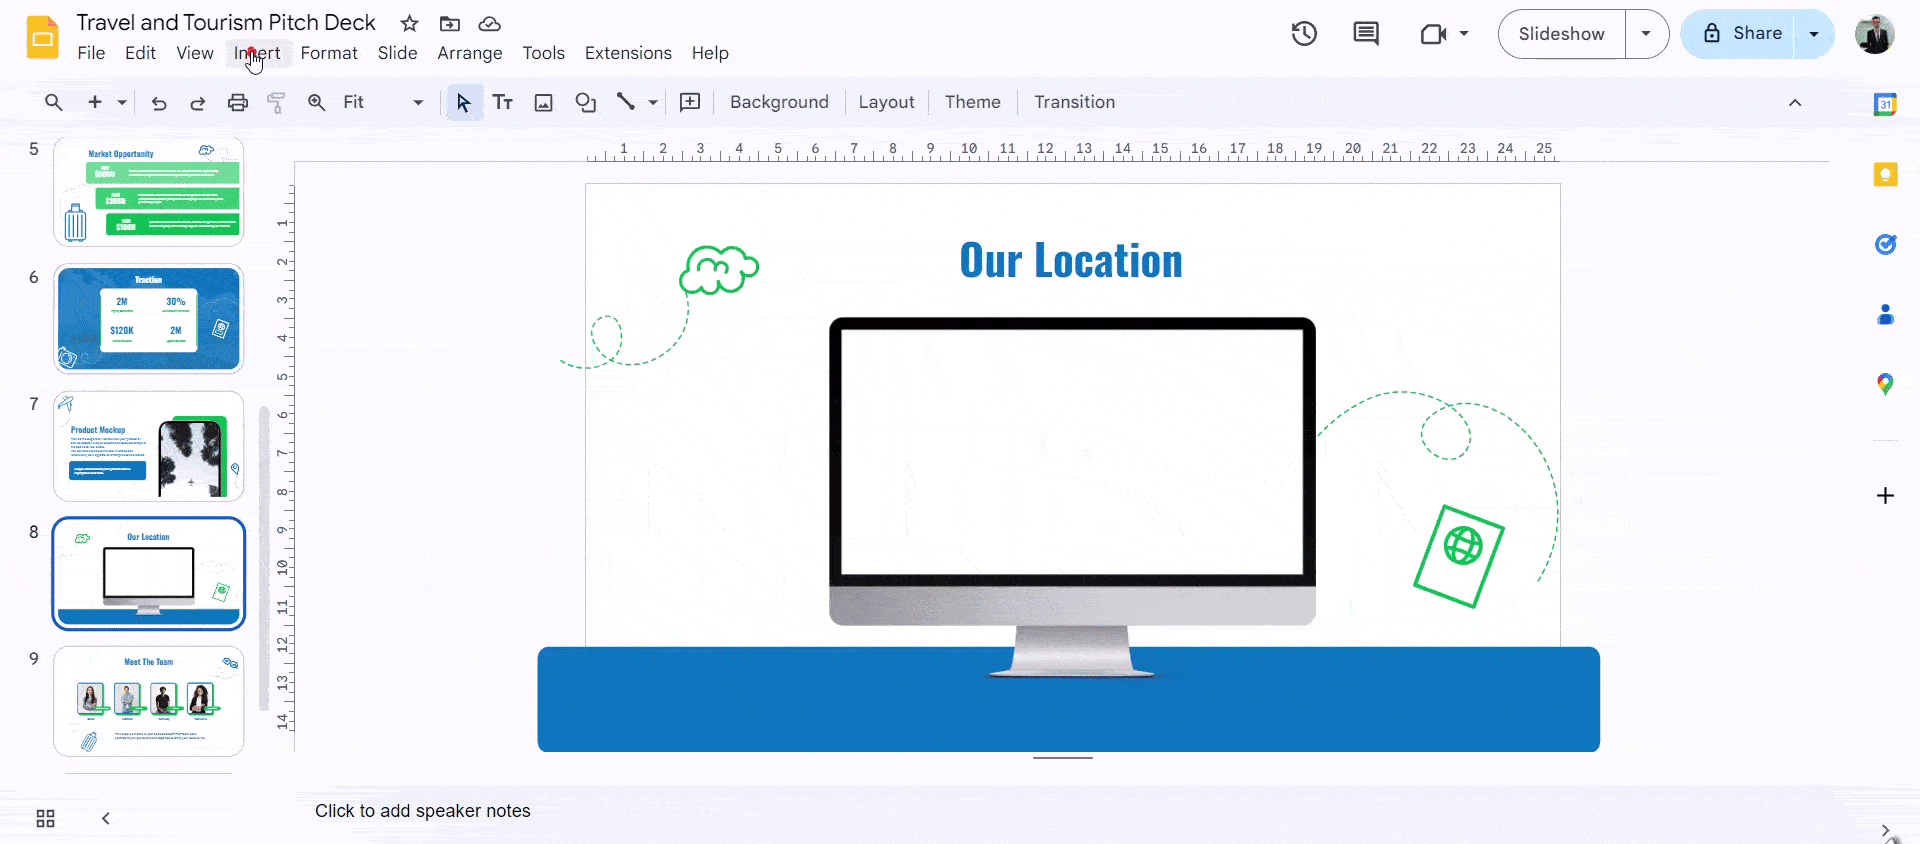This screenshot has width=1920, height=844.
Task: Click the Background button
Action: 779,102
